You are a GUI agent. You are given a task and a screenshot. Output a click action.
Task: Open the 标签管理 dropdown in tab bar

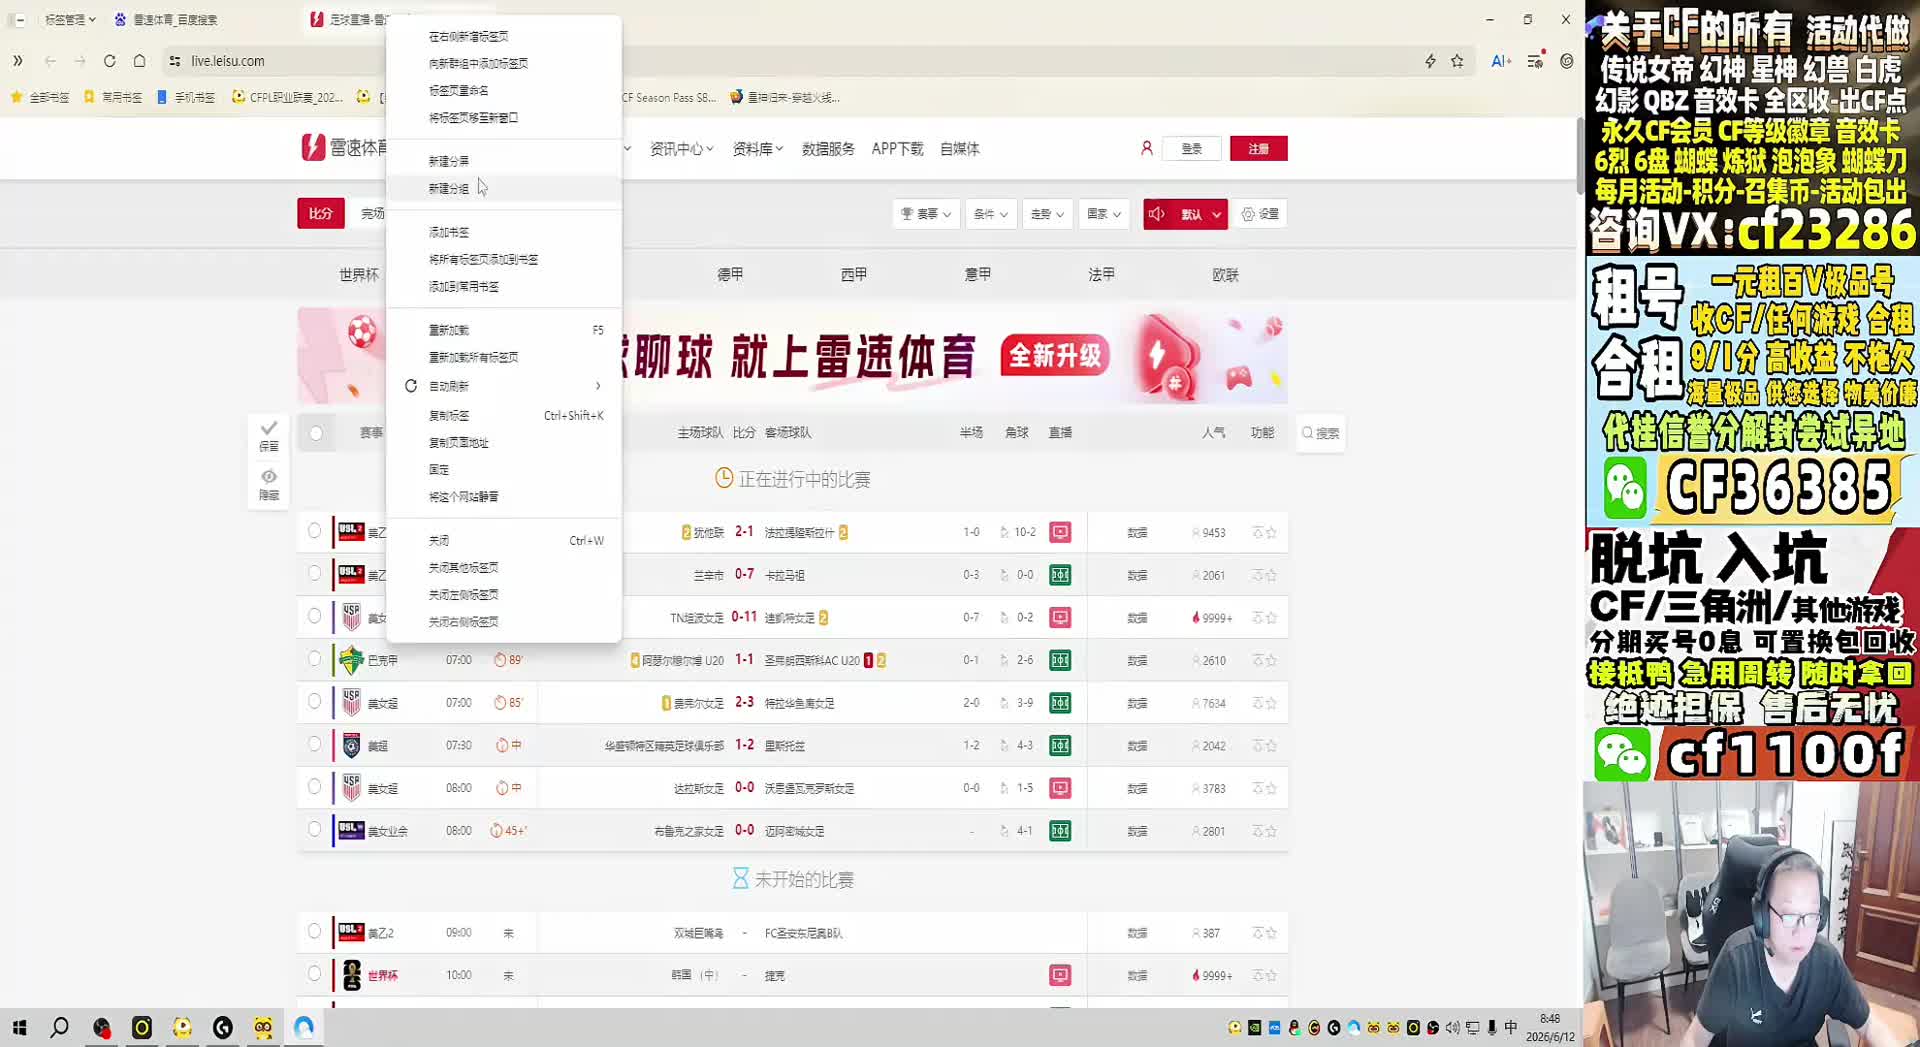point(70,19)
